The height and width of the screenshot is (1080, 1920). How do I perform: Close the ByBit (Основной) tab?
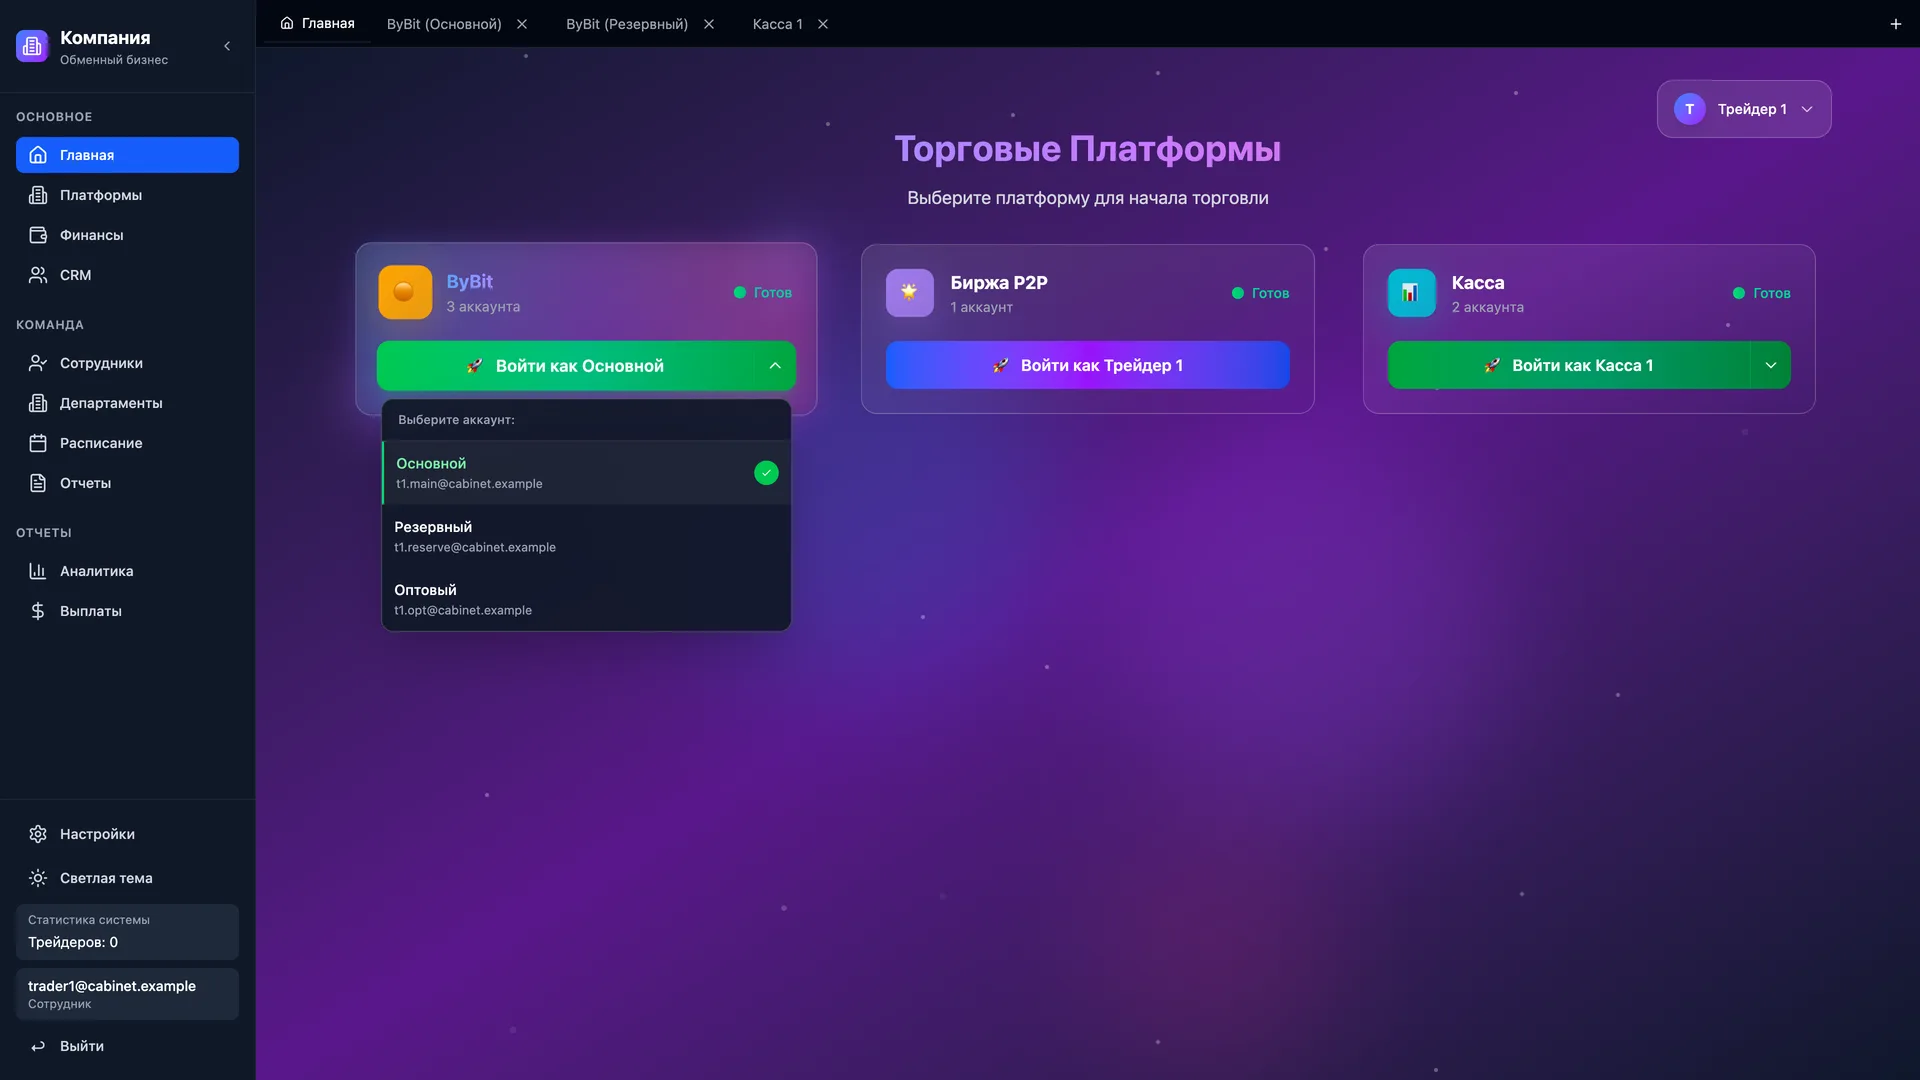click(x=522, y=24)
